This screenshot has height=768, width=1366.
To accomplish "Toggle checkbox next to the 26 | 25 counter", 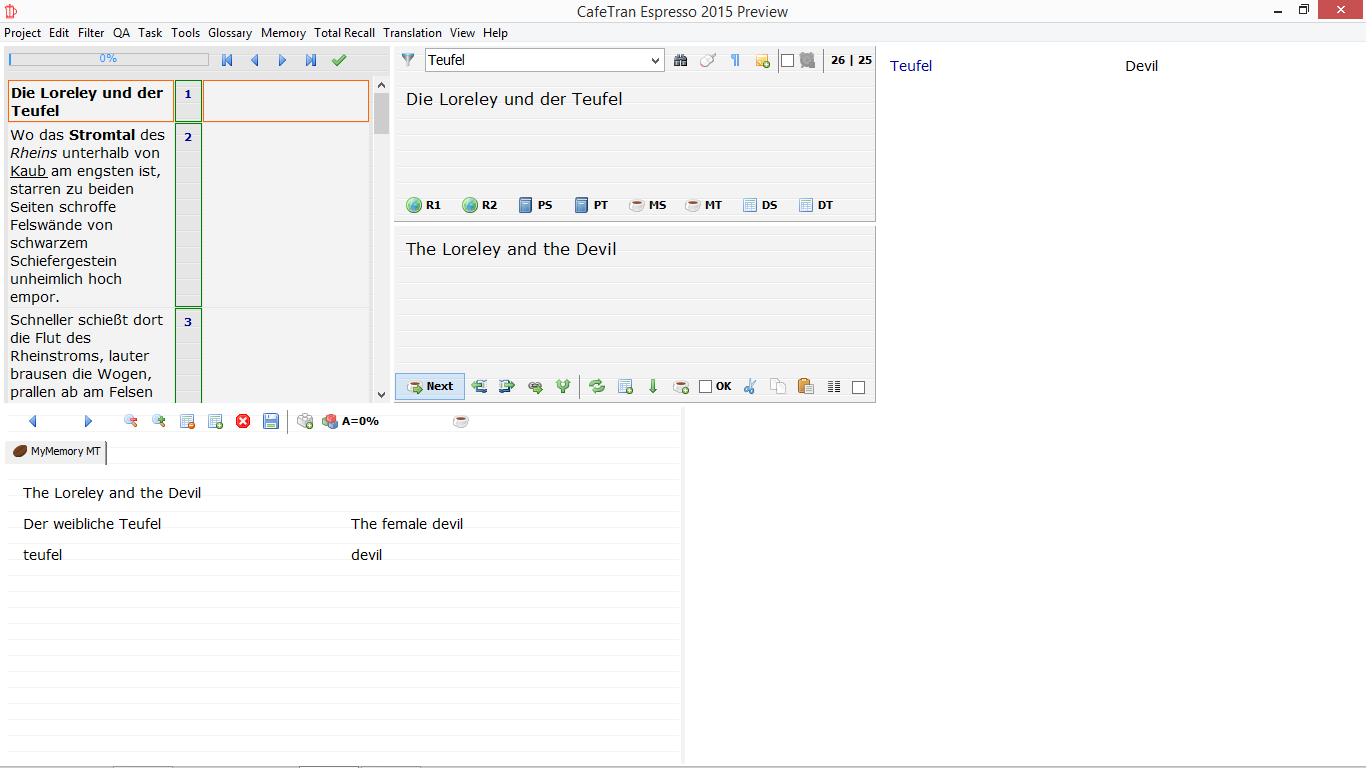I will point(787,60).
